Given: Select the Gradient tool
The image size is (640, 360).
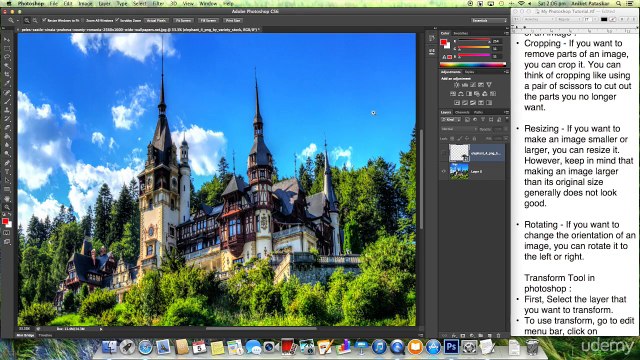Looking at the screenshot, I should [x=7, y=137].
